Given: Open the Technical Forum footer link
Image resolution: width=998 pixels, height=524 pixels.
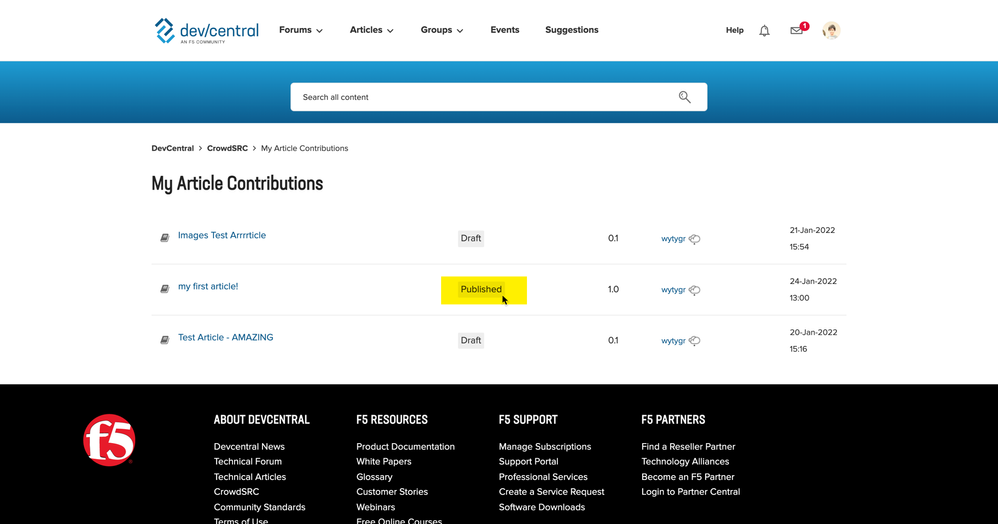Looking at the screenshot, I should (248, 462).
